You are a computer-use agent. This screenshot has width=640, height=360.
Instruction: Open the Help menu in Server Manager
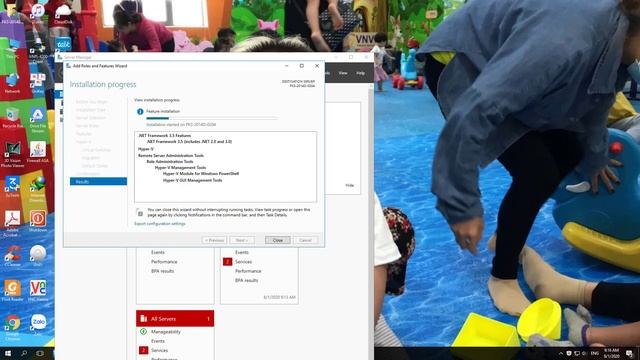pos(360,73)
